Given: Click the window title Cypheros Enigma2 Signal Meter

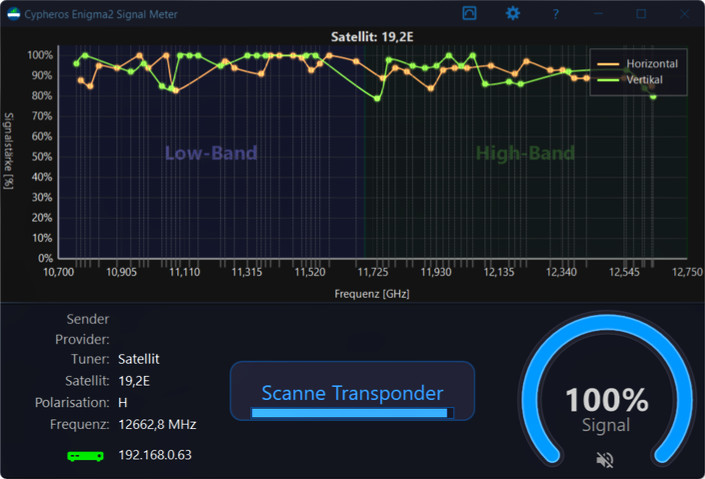Looking at the screenshot, I should pos(101,14).
